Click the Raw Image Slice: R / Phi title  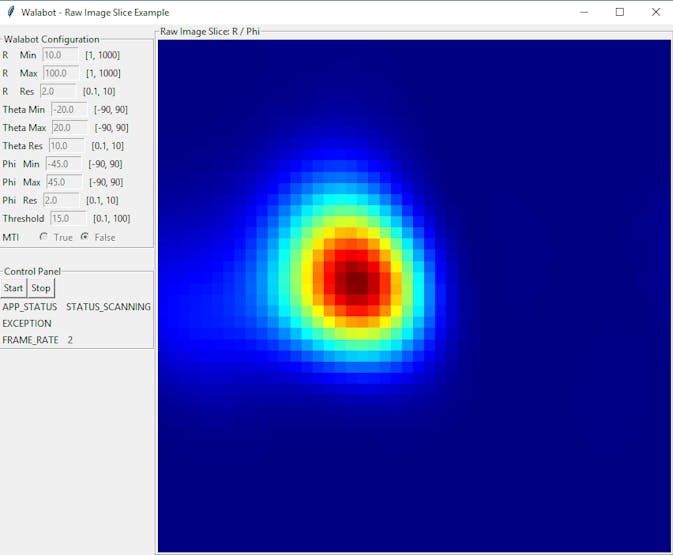click(210, 31)
